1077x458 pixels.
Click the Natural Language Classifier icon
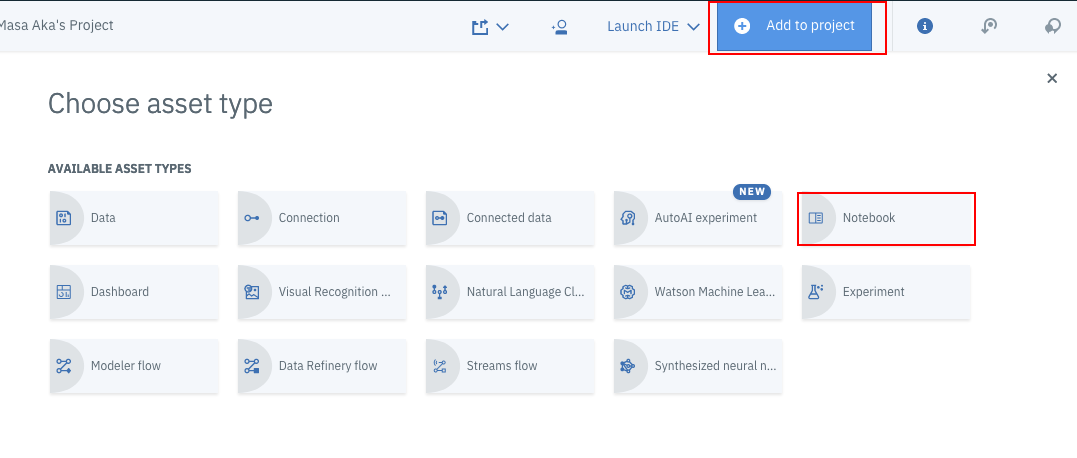440,292
